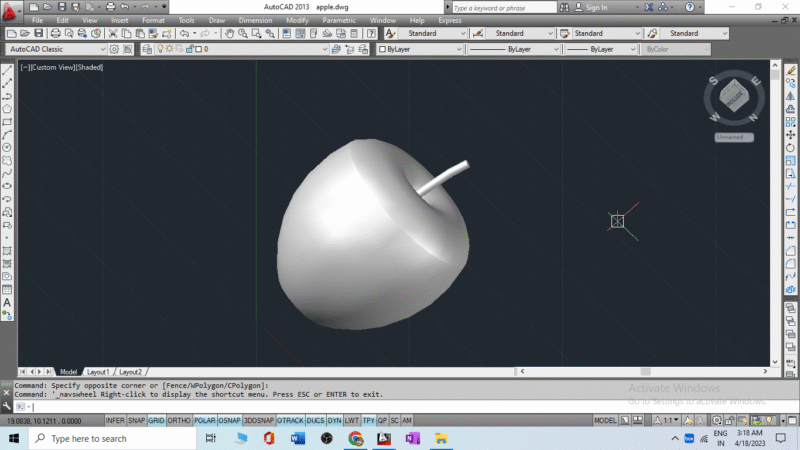Click the Undo arrow in Standard toolbar
The height and width of the screenshot is (450, 800).
184,33
